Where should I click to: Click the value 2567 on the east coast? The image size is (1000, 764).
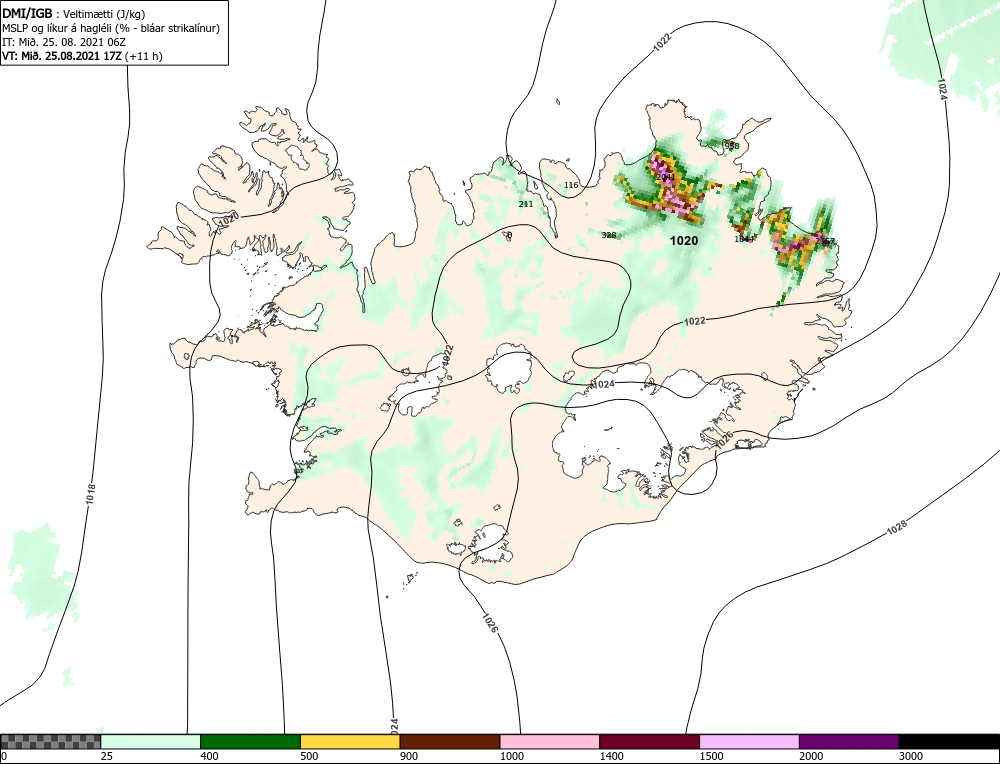825,241
